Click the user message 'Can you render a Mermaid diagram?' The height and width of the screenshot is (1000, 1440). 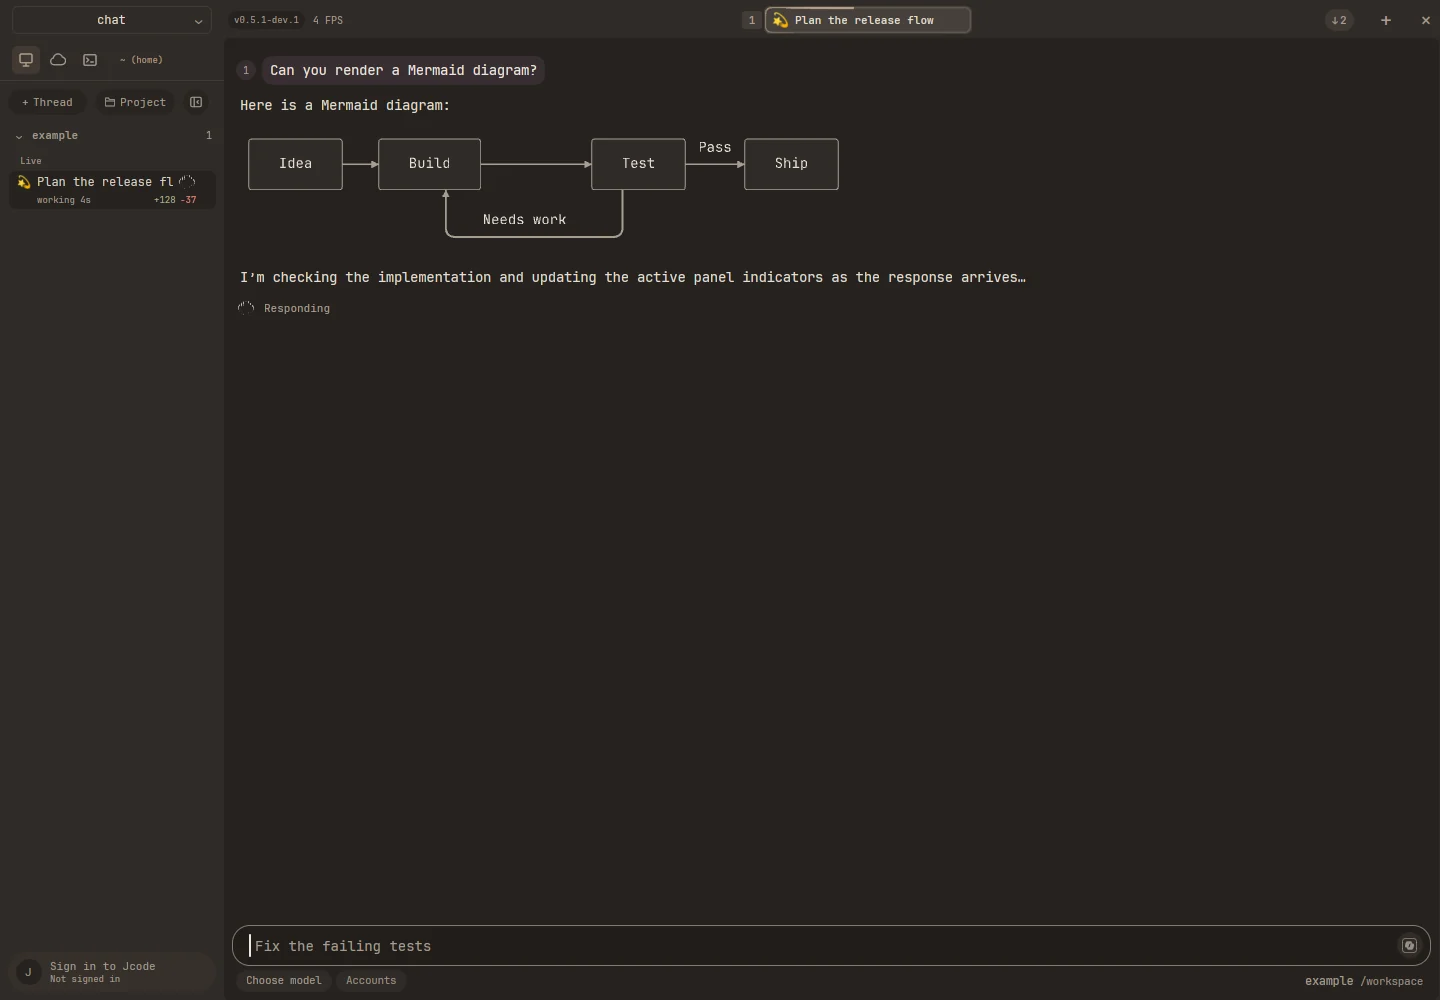[x=403, y=70]
